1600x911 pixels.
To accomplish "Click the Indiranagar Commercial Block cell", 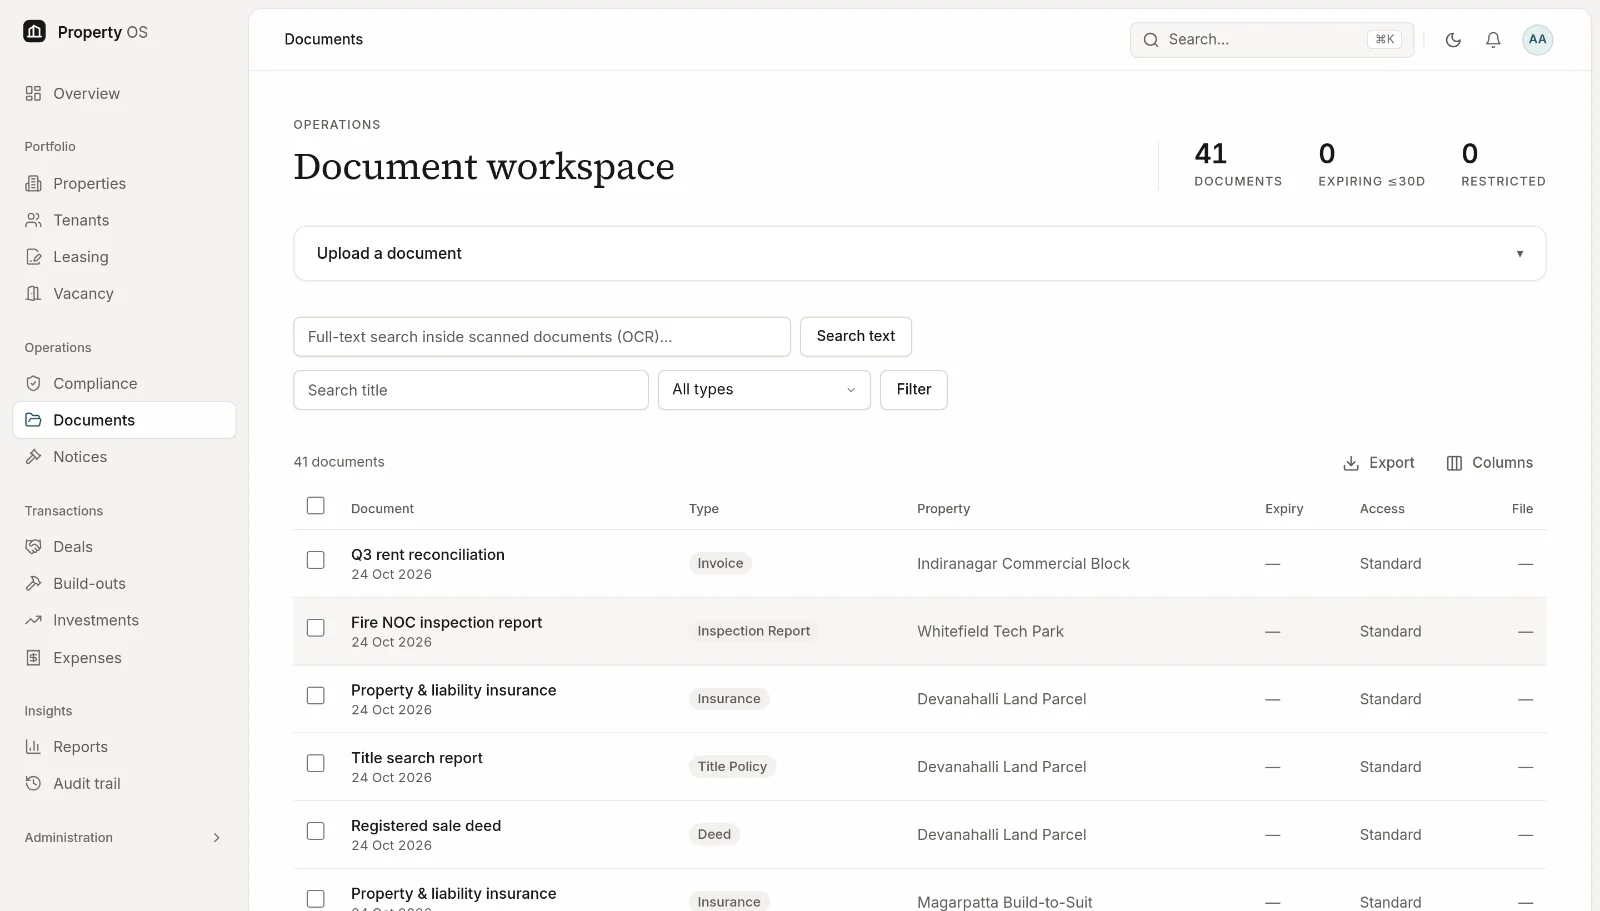I will point(1023,563).
